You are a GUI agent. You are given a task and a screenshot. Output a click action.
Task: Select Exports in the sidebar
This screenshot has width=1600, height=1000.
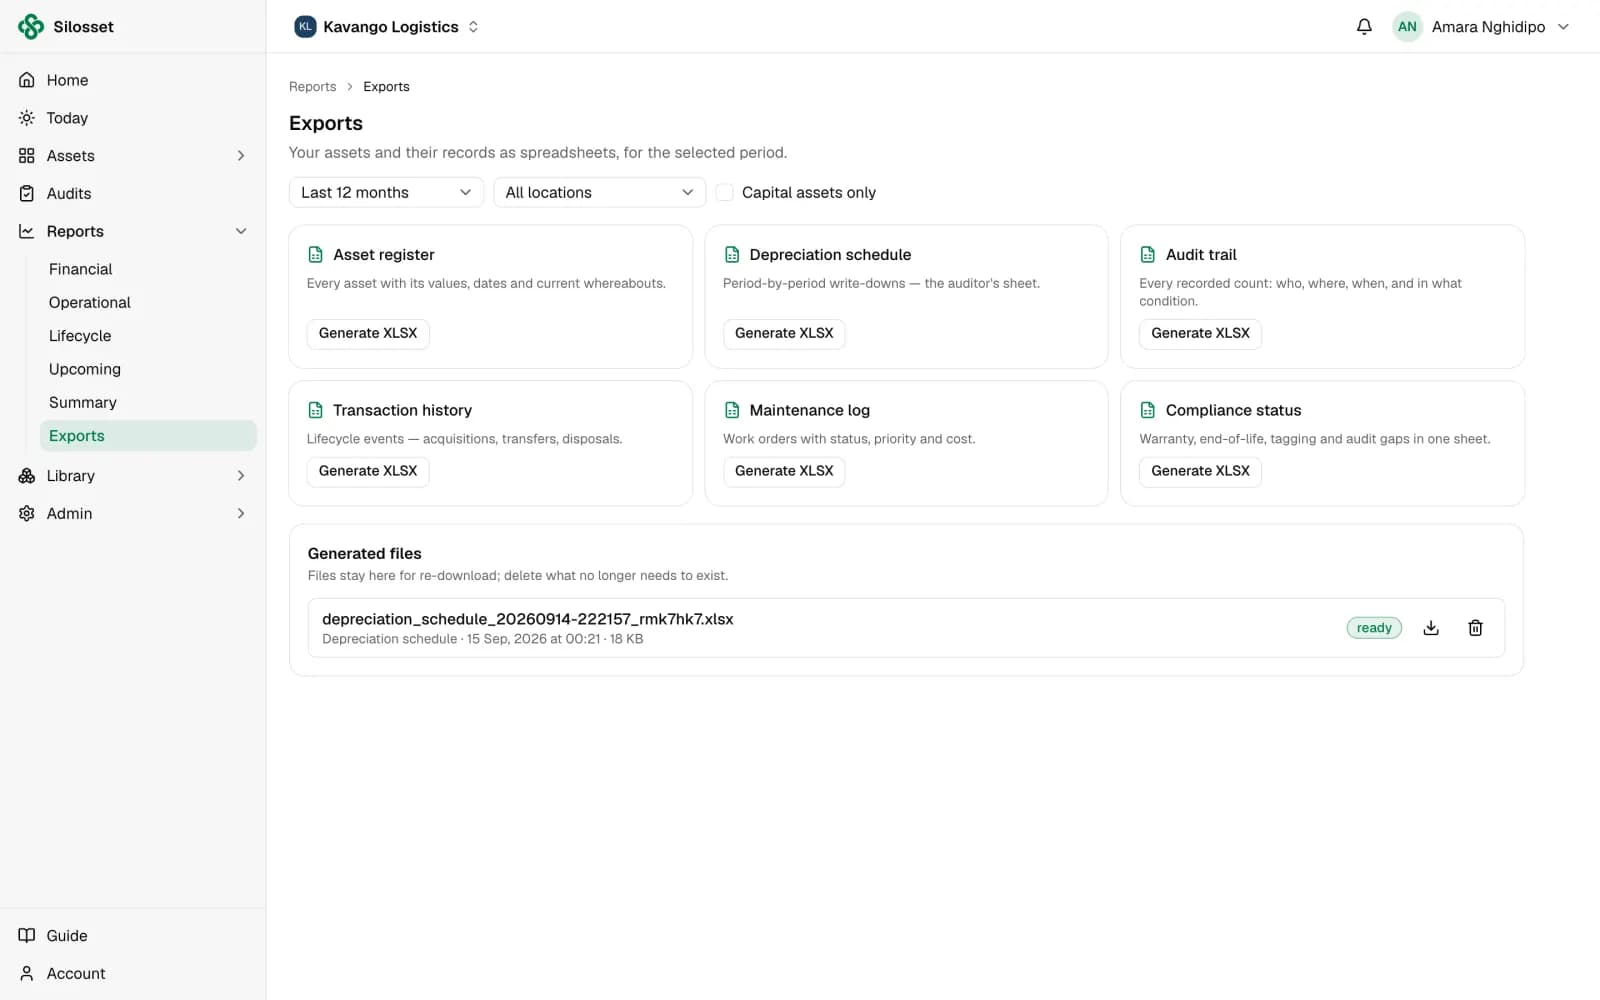[x=148, y=436]
